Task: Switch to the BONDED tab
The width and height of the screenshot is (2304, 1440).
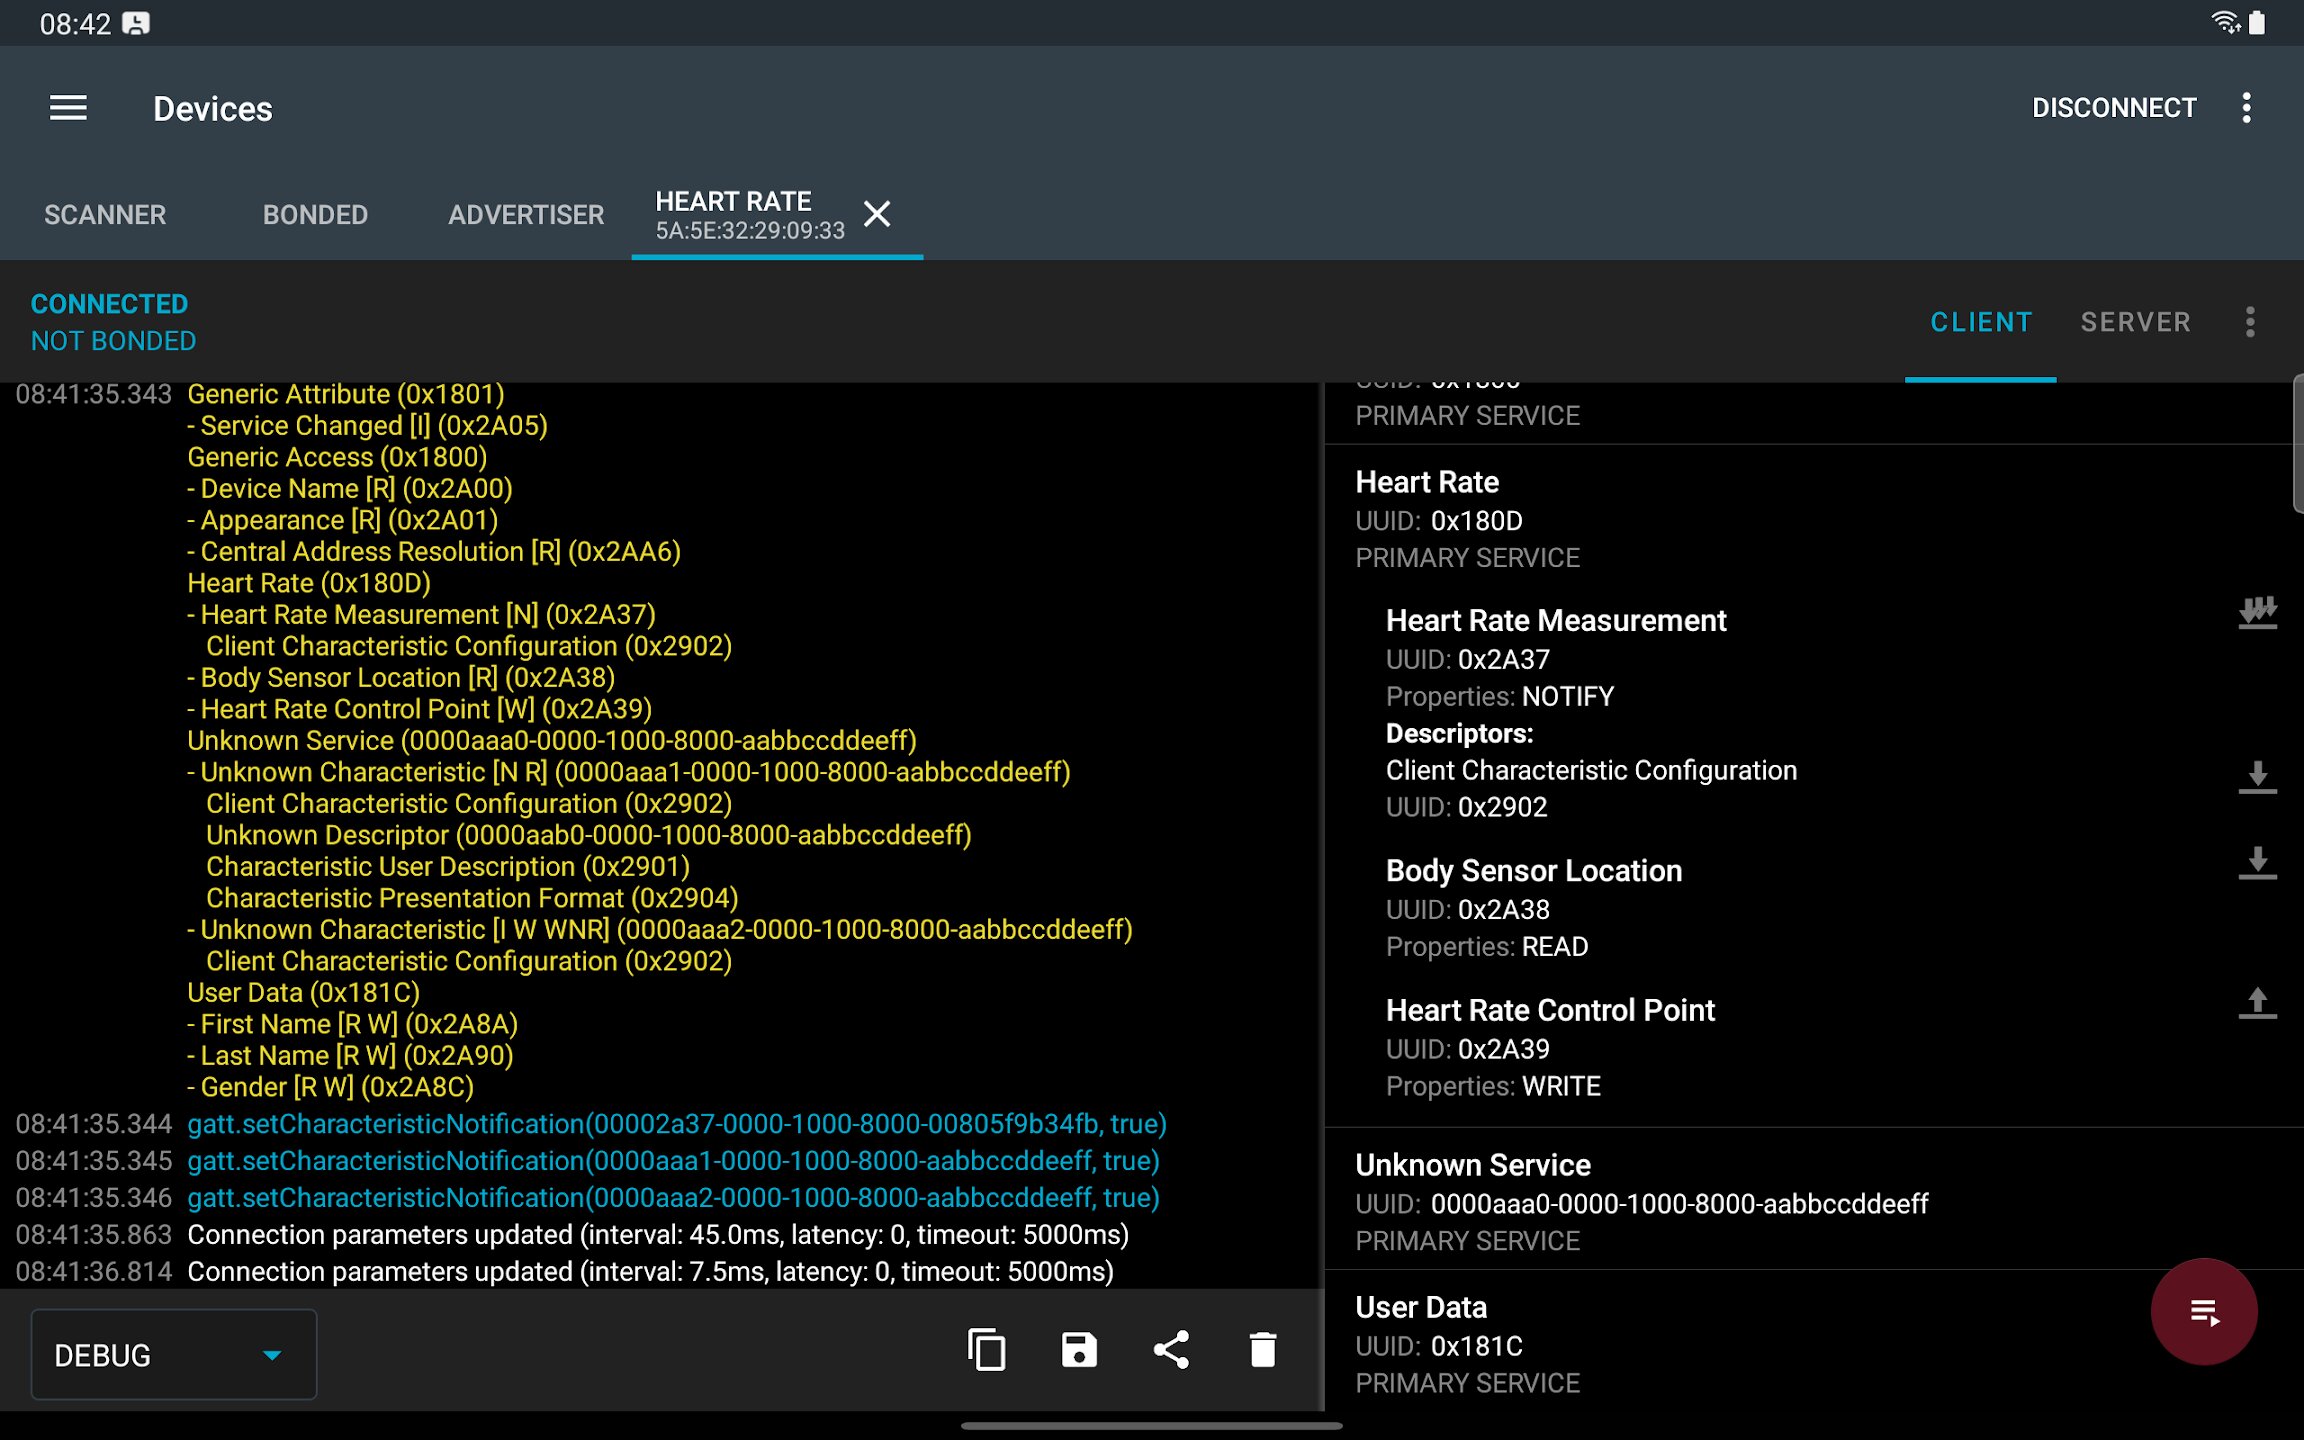Action: coord(315,215)
